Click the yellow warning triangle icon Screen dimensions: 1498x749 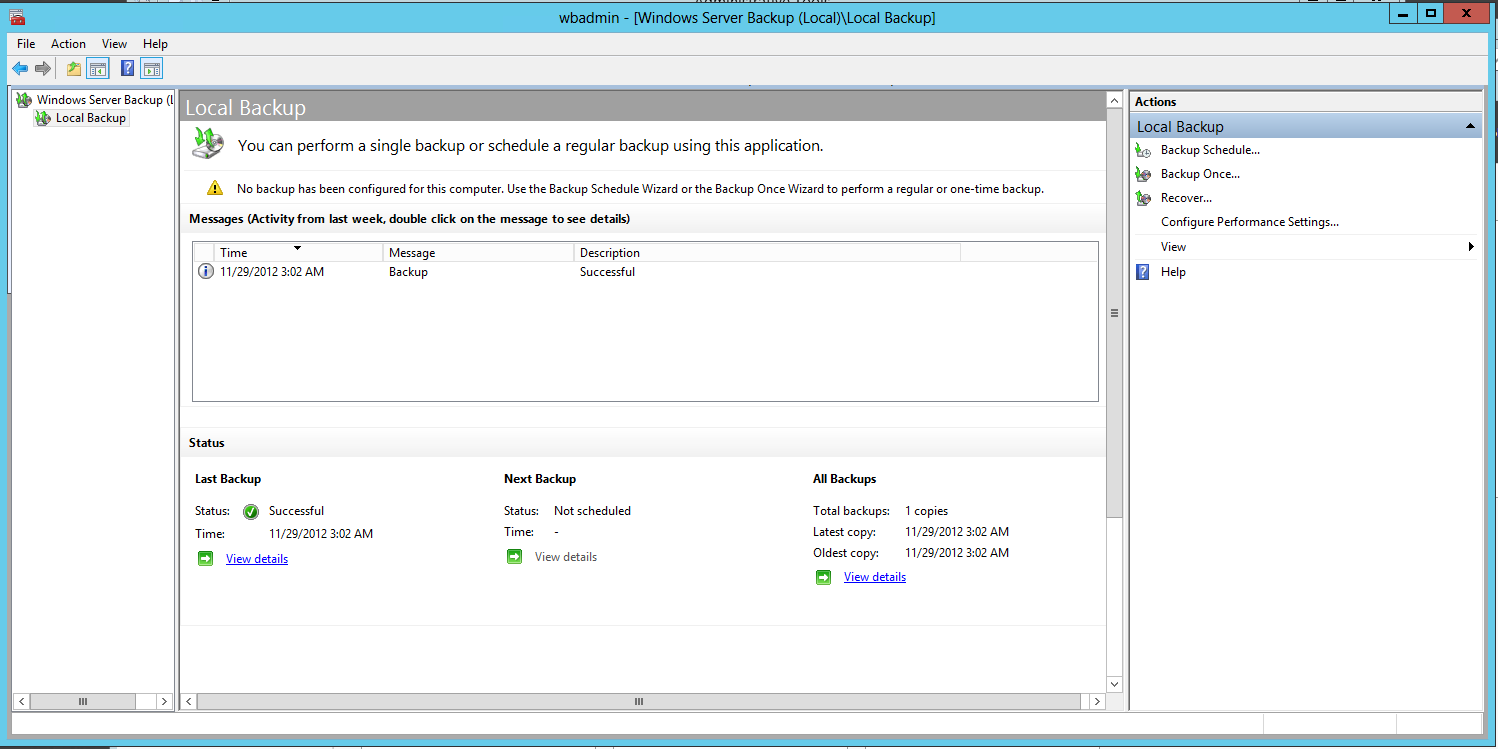click(x=215, y=188)
